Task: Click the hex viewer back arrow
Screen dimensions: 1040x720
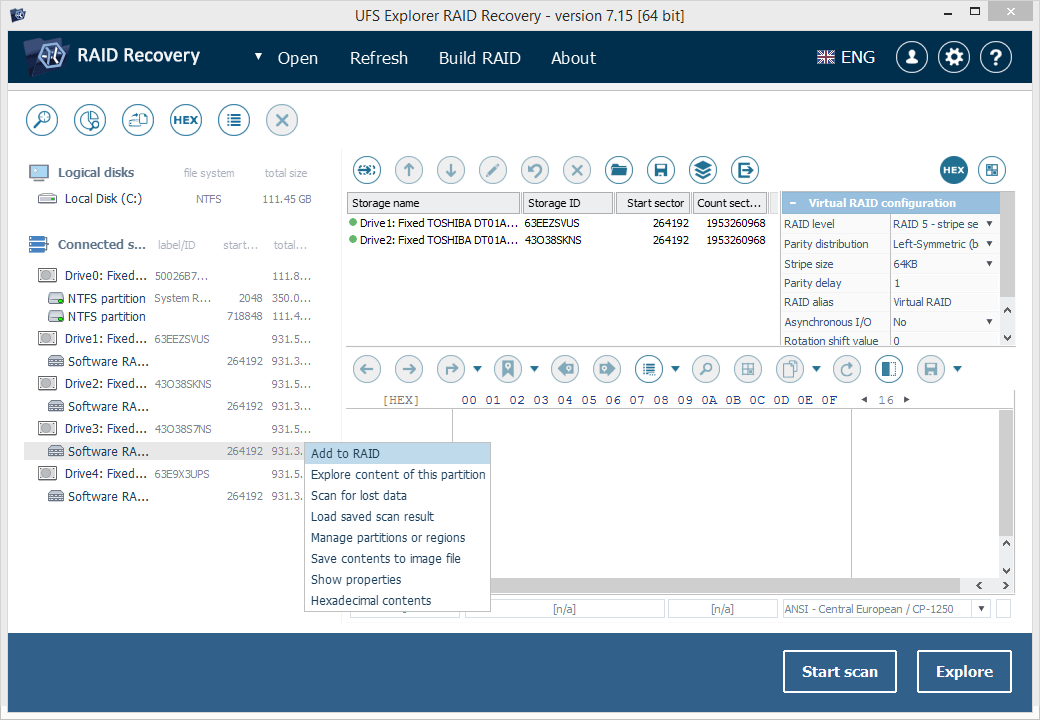Action: tap(367, 369)
